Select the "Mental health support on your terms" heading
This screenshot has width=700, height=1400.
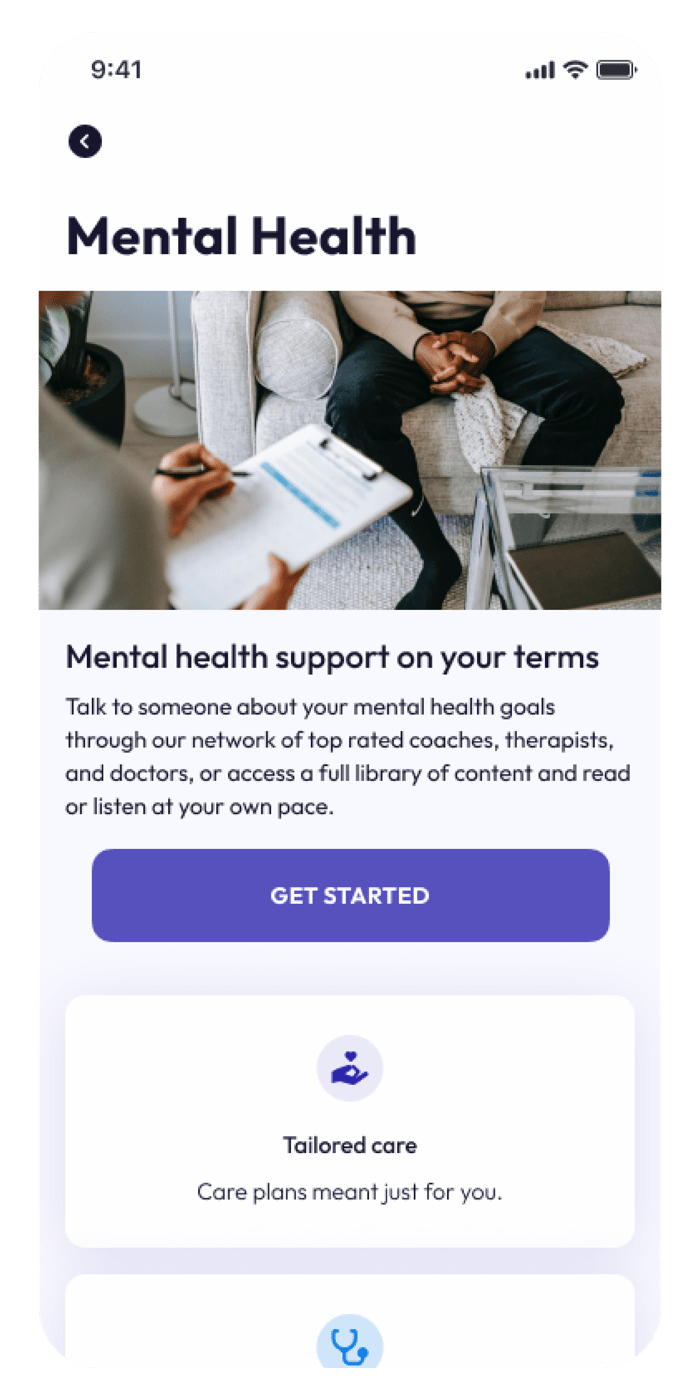pyautogui.click(x=332, y=657)
